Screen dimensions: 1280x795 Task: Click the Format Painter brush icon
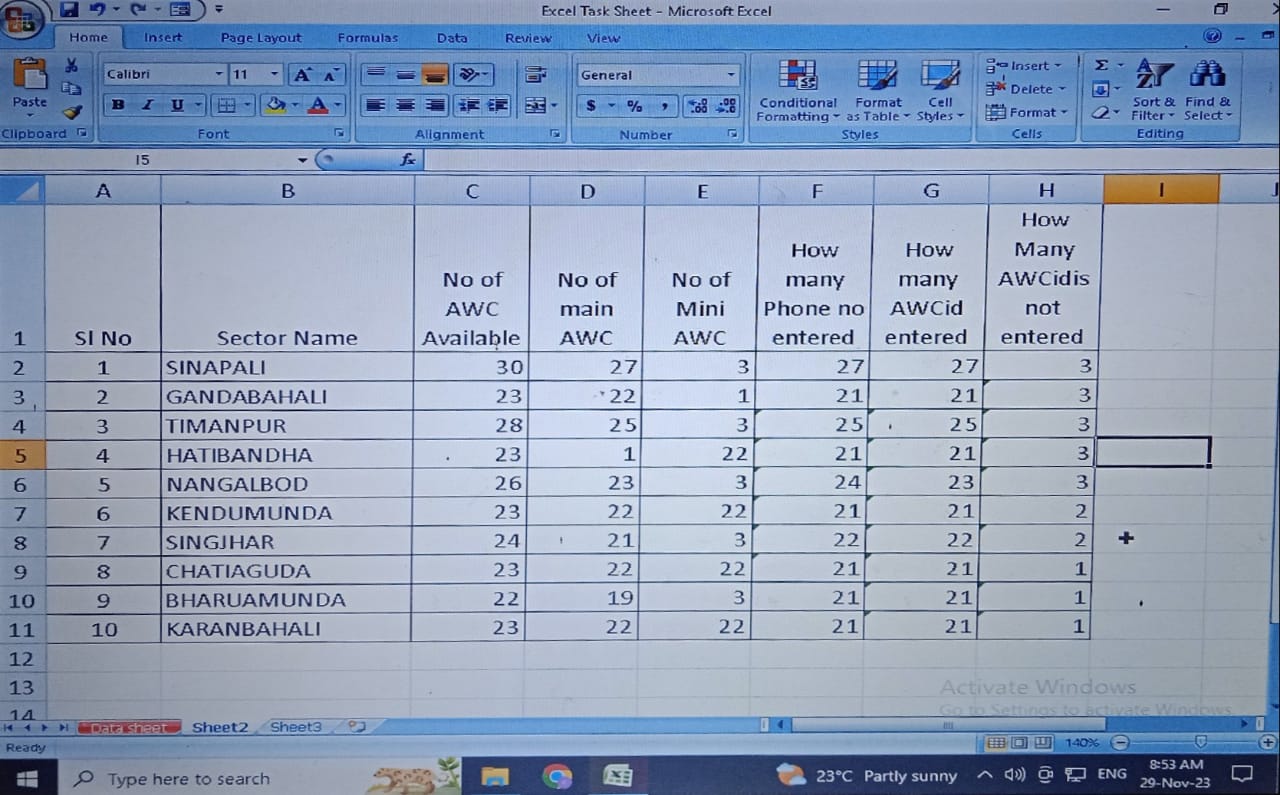pos(71,112)
